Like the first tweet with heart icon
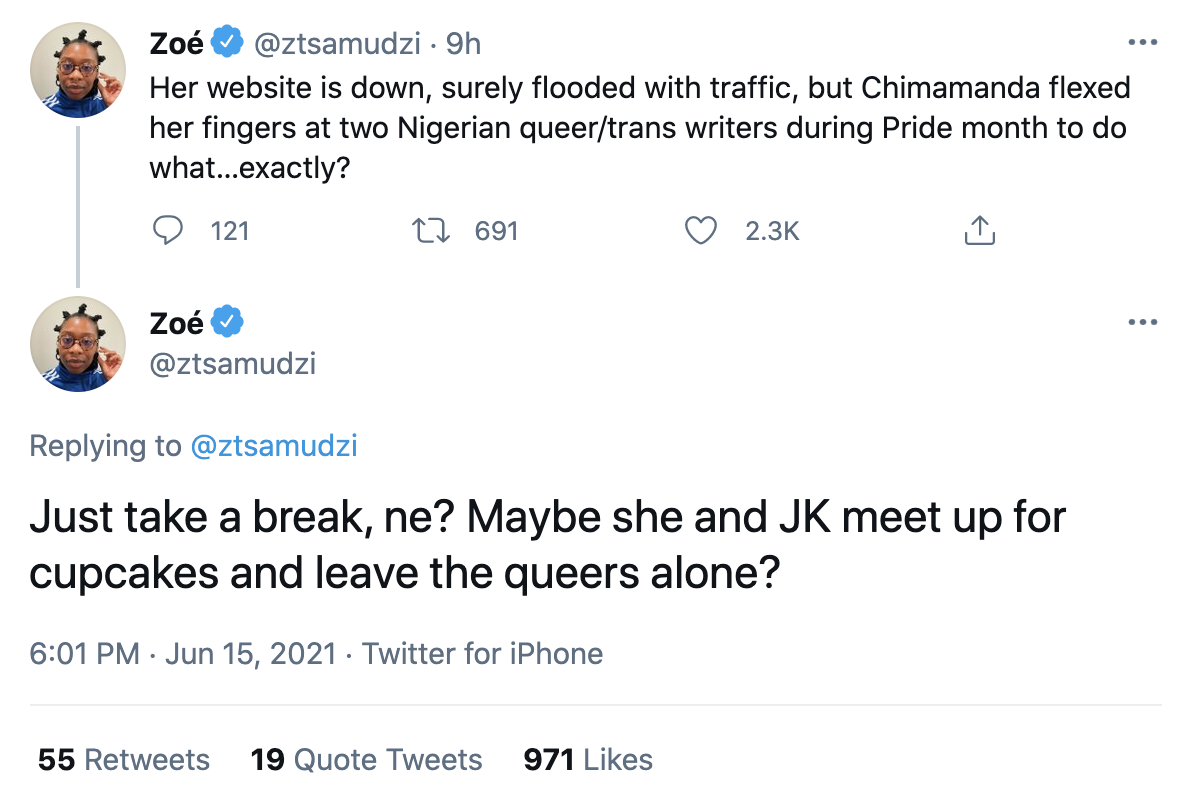 coord(700,230)
